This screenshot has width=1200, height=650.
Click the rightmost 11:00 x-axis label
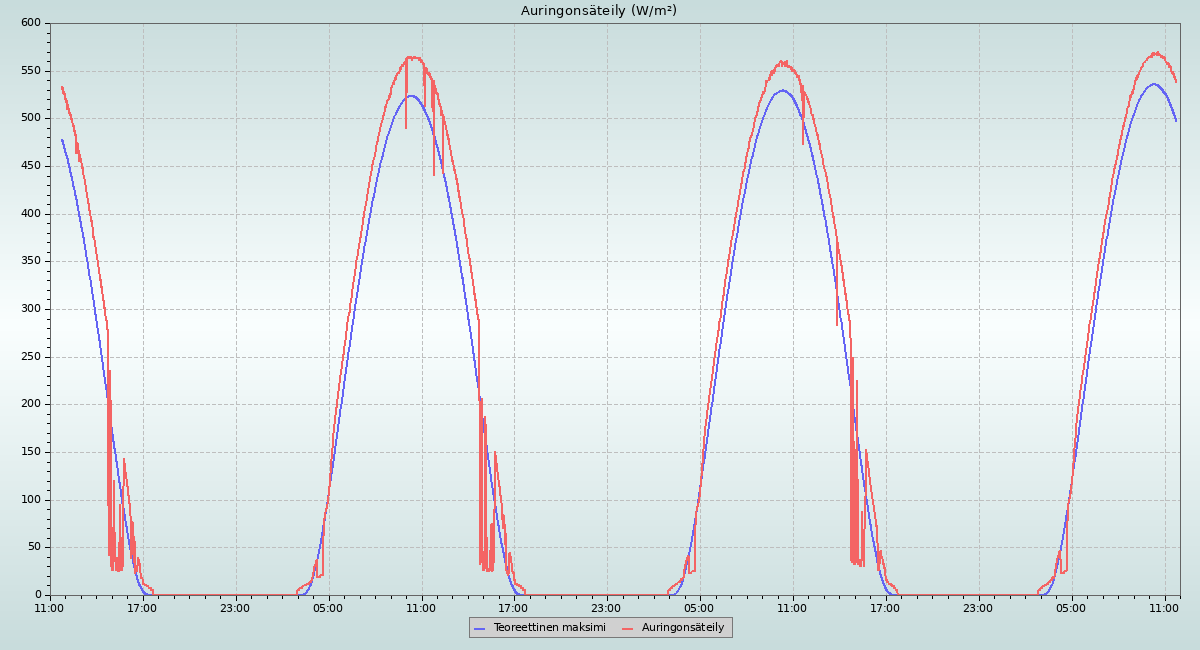[x=1165, y=607]
